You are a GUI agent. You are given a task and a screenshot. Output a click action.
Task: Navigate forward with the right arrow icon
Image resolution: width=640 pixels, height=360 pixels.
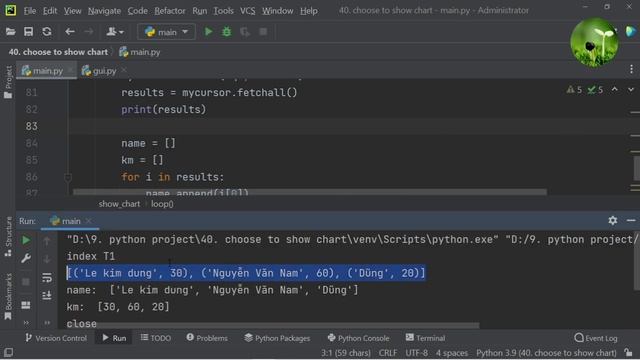click(x=88, y=31)
